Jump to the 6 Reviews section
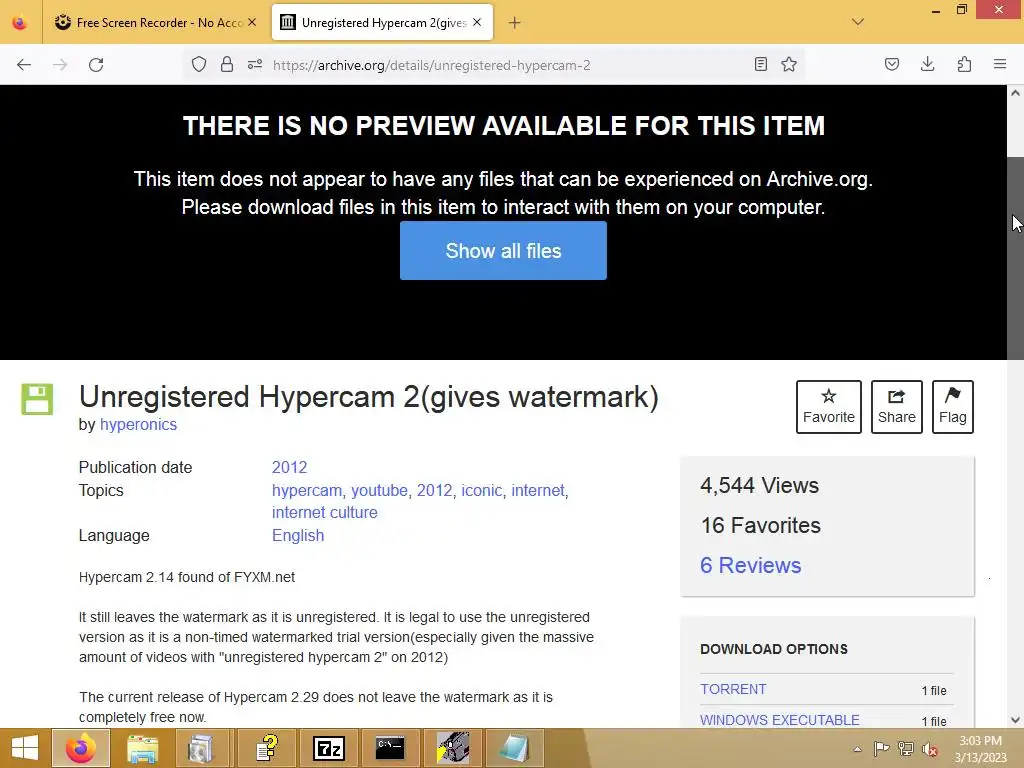The width and height of the screenshot is (1024, 768). pos(750,566)
